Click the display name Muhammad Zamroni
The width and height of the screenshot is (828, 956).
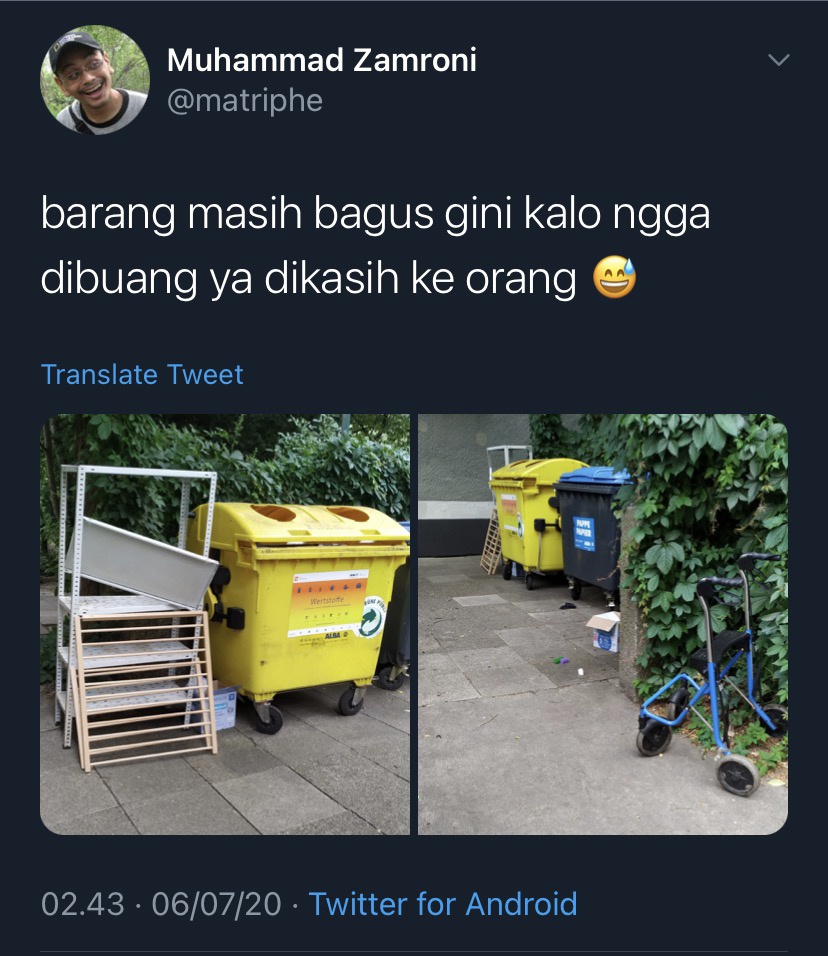click(x=322, y=60)
